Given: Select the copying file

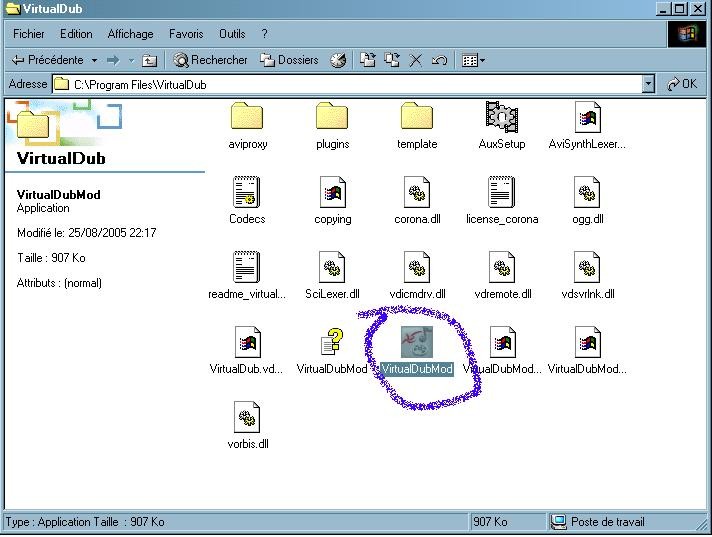Looking at the screenshot, I should [332, 201].
